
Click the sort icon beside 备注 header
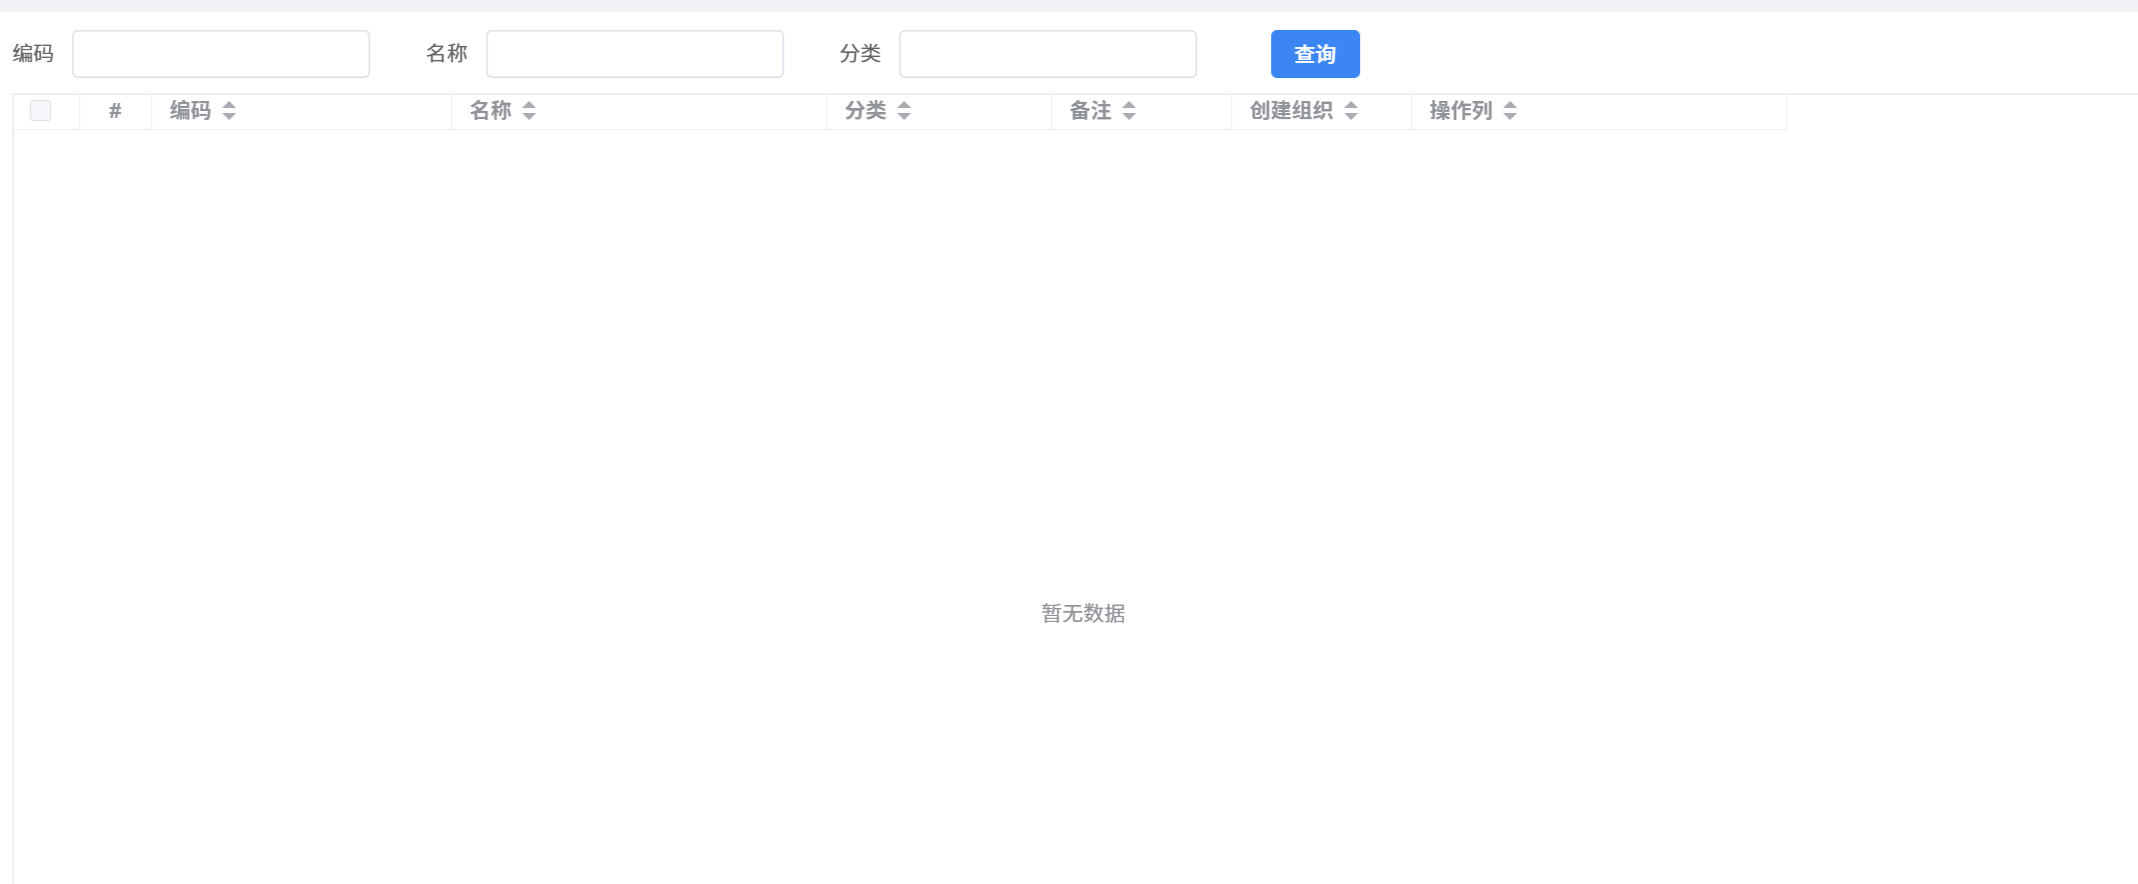click(x=1129, y=111)
